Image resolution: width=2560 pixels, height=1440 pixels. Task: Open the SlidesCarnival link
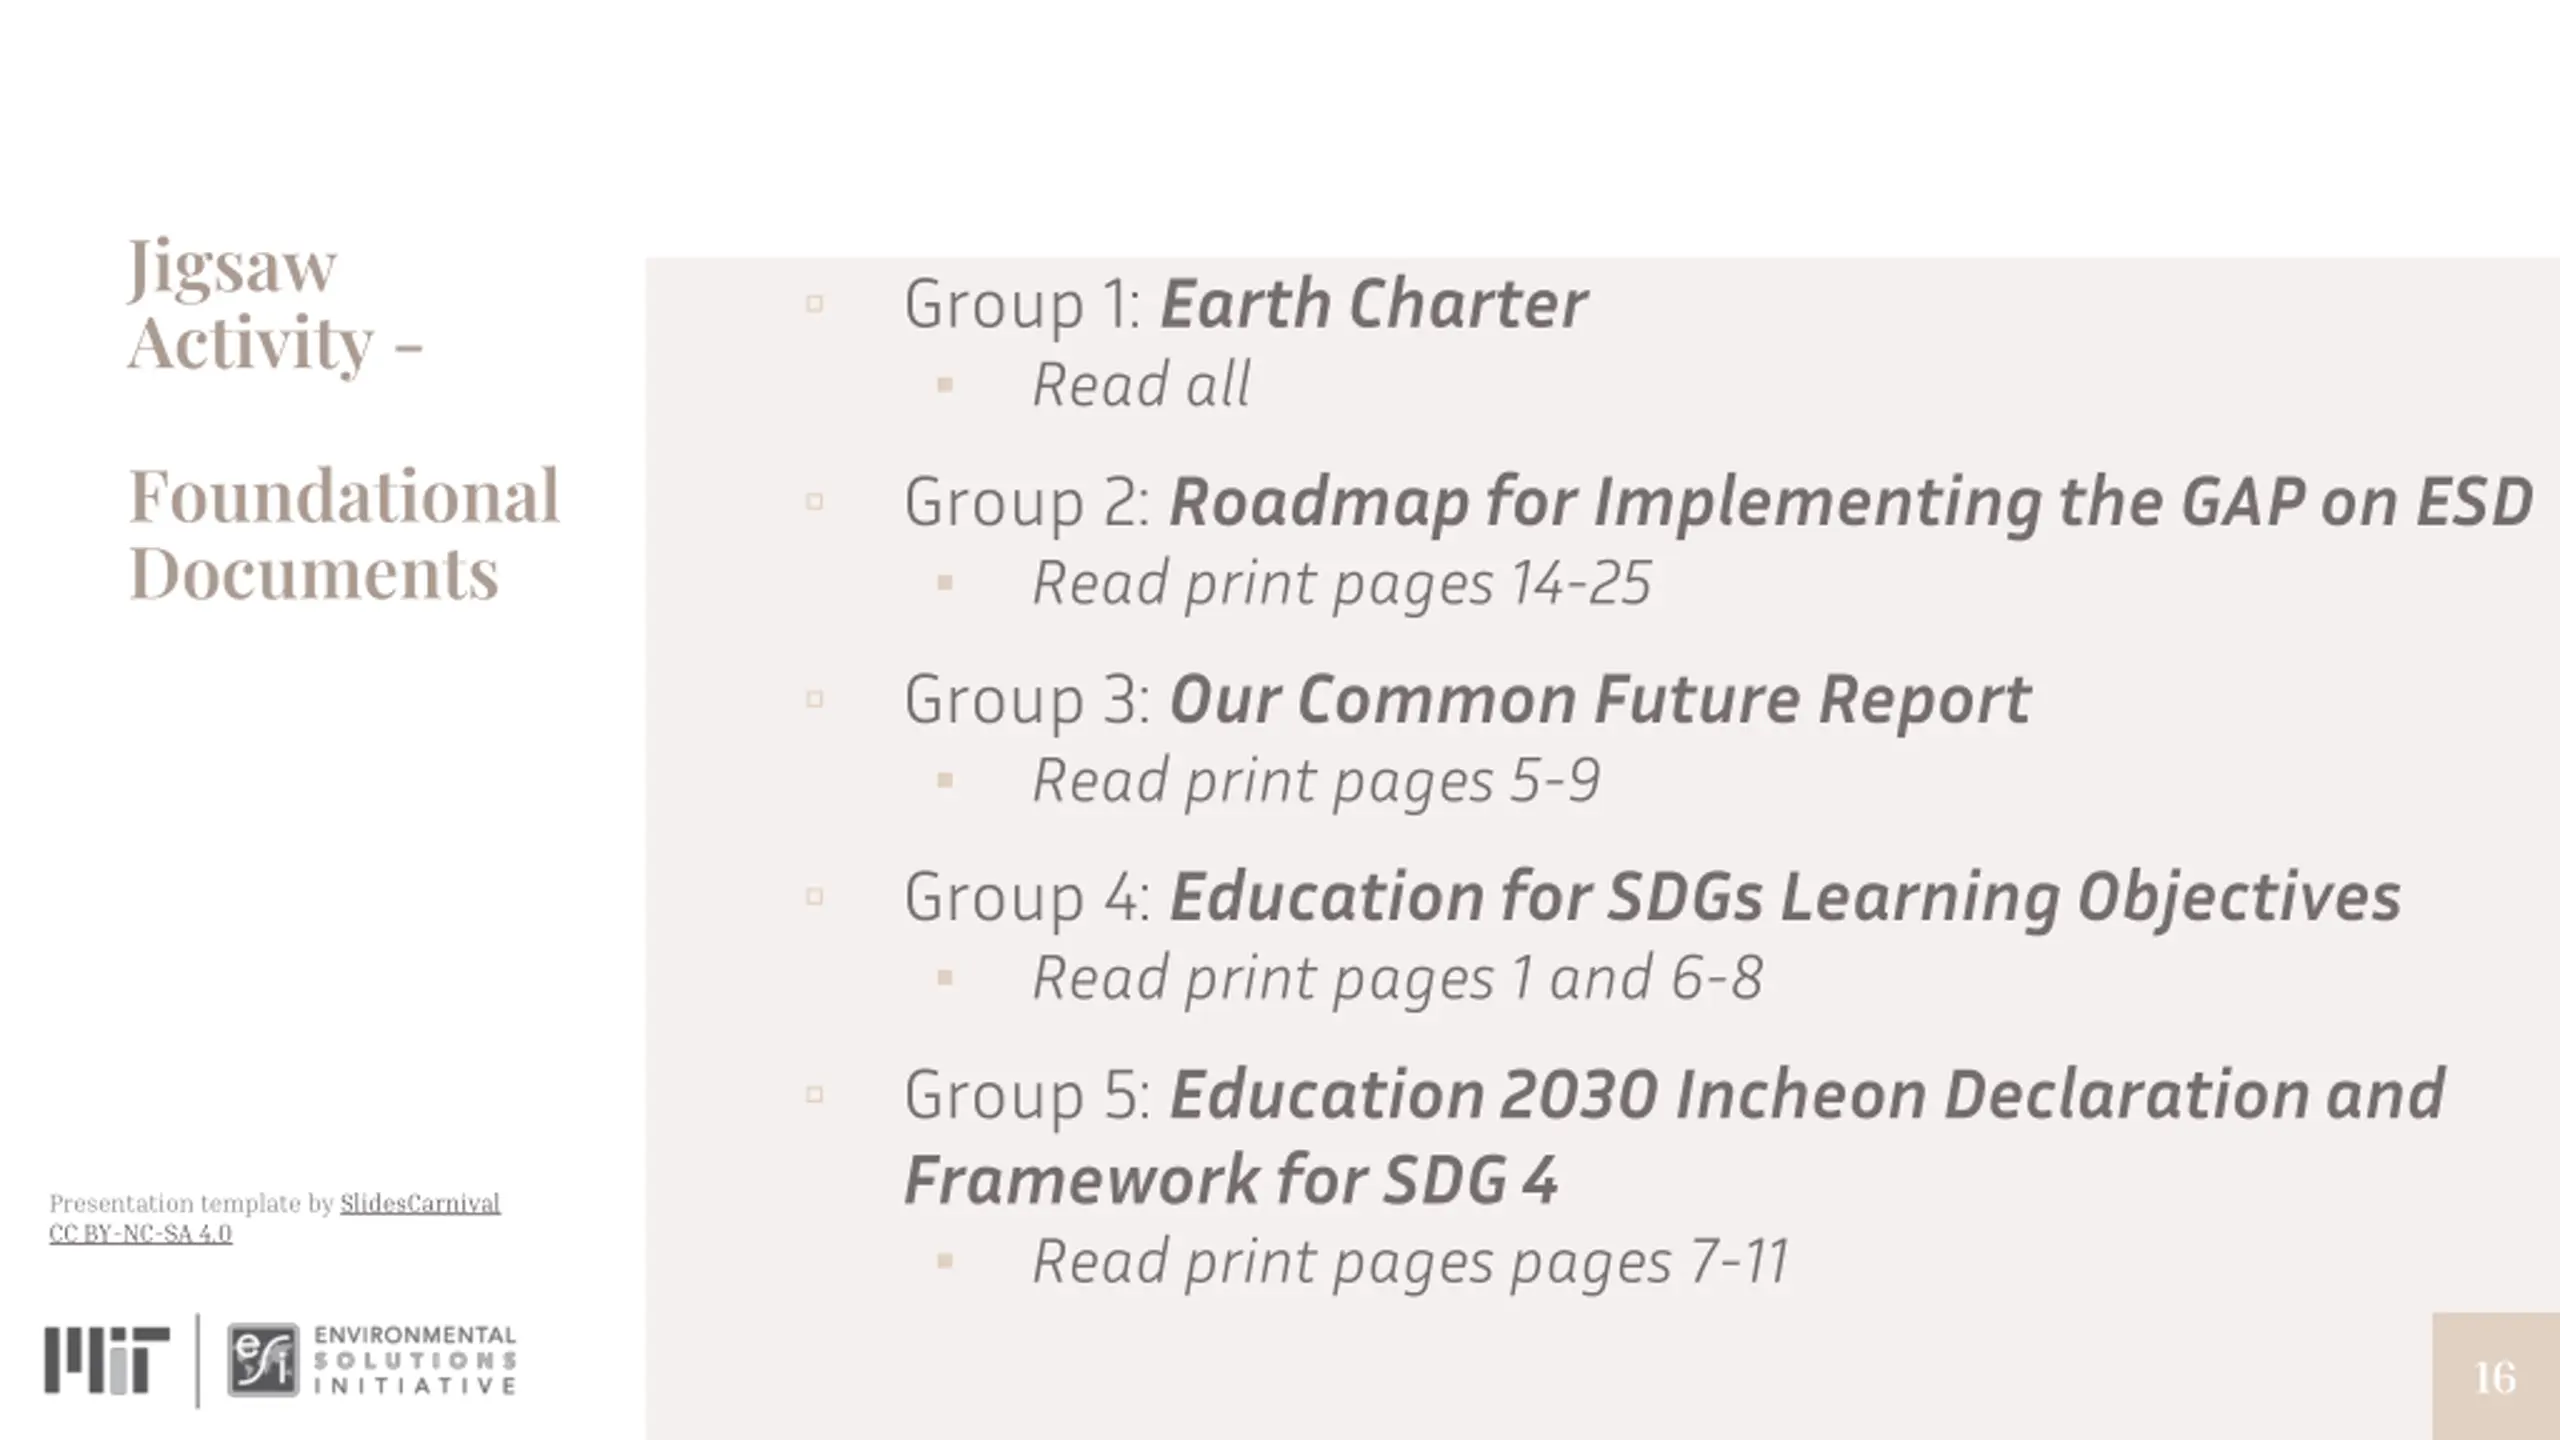tap(420, 1203)
